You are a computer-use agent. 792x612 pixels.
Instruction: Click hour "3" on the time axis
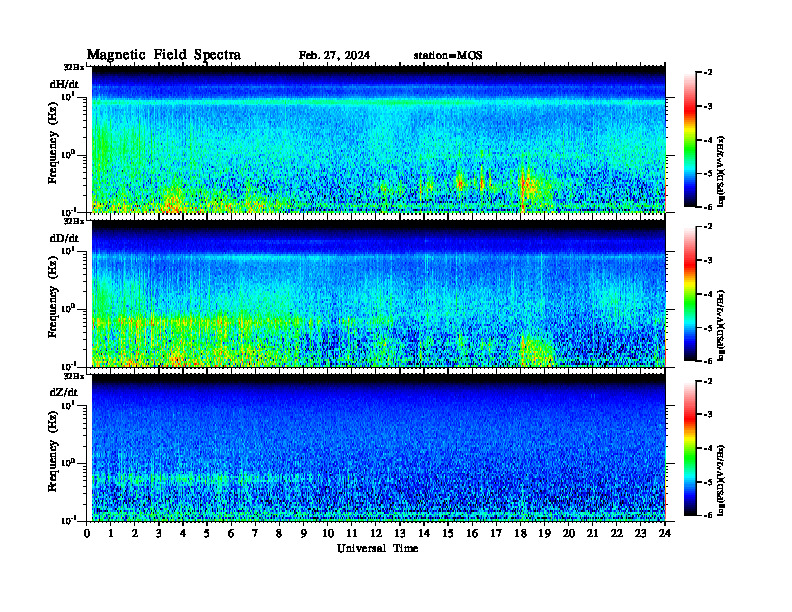(159, 534)
